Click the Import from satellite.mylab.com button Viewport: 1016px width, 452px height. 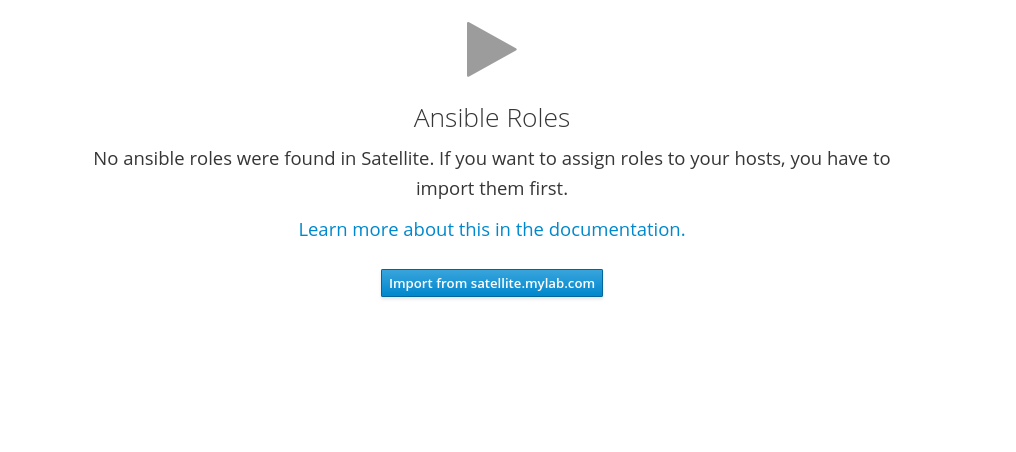coord(492,283)
